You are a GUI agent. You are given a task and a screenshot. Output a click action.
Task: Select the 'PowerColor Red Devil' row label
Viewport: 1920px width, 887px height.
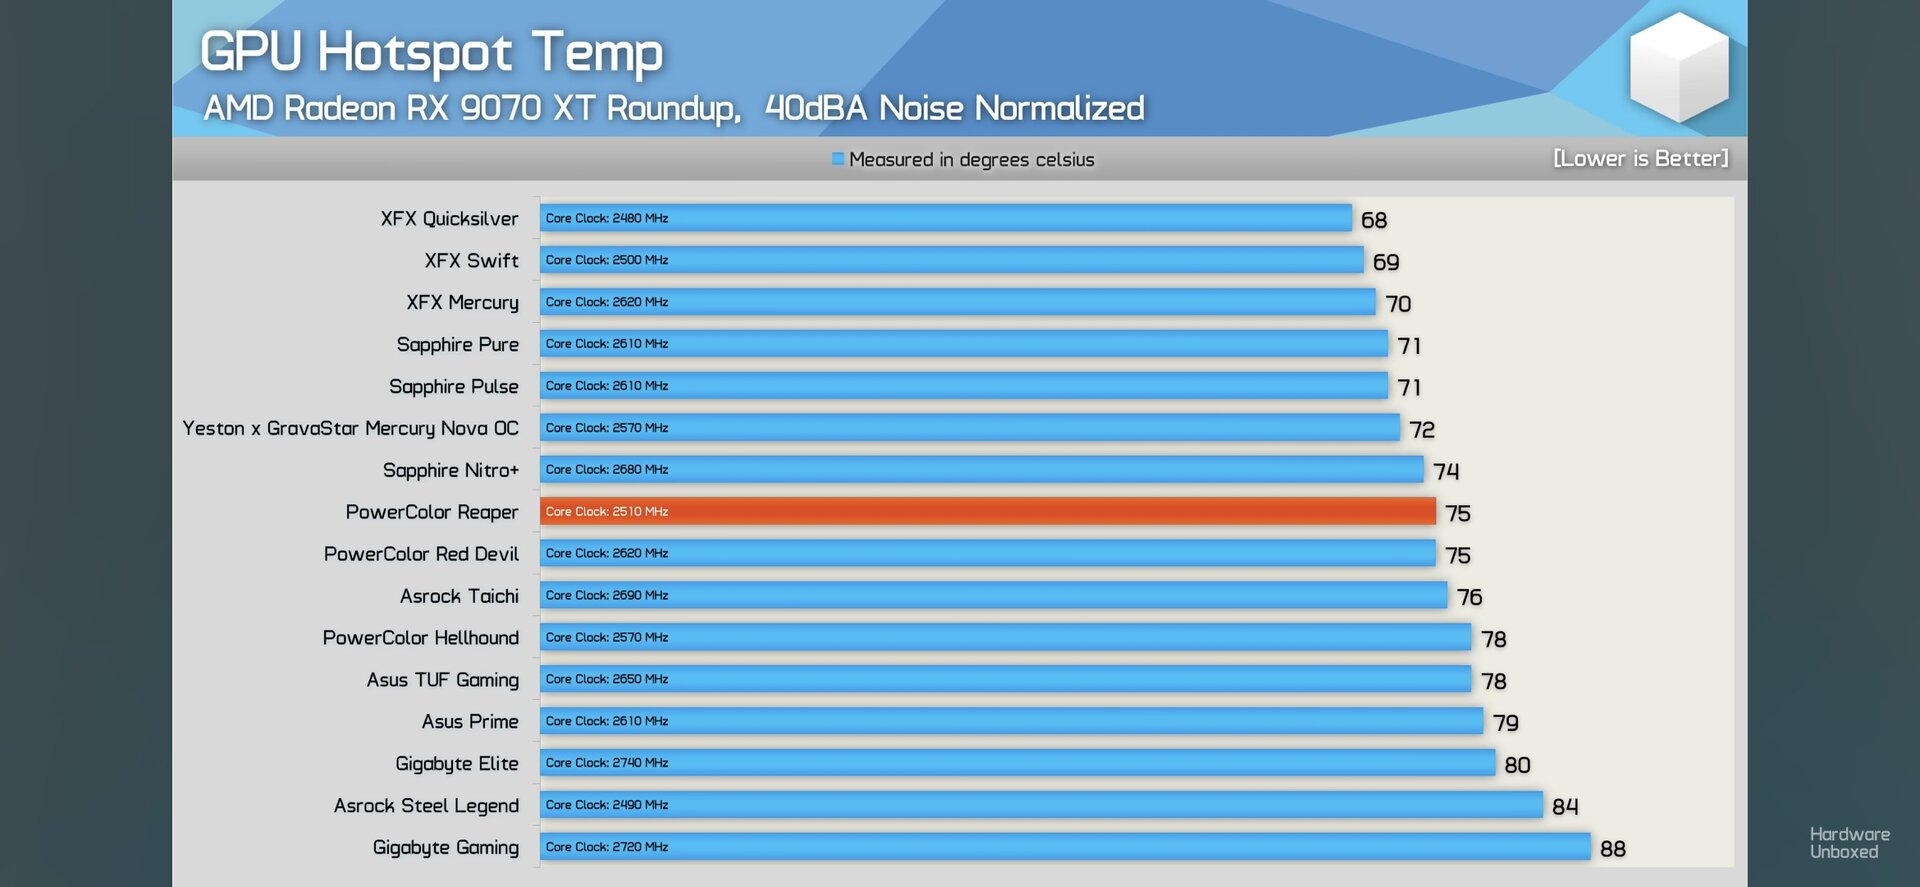(421, 554)
